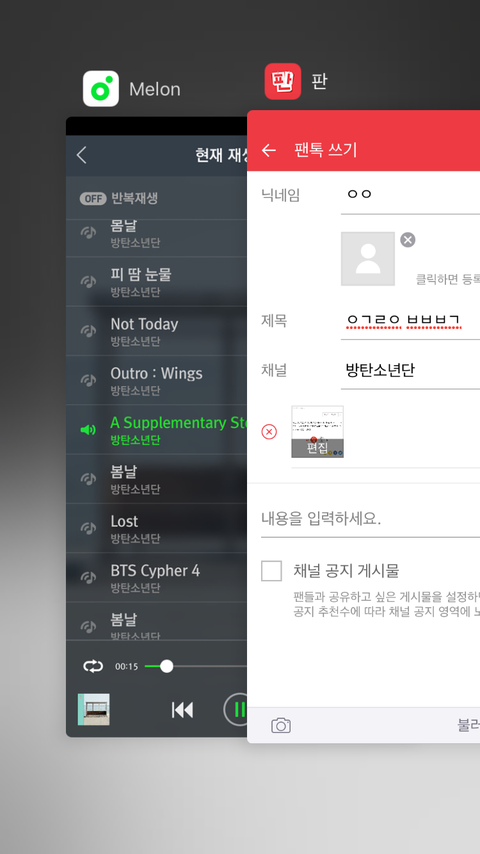
Task: Open the camera icon to add photo
Action: tap(281, 725)
